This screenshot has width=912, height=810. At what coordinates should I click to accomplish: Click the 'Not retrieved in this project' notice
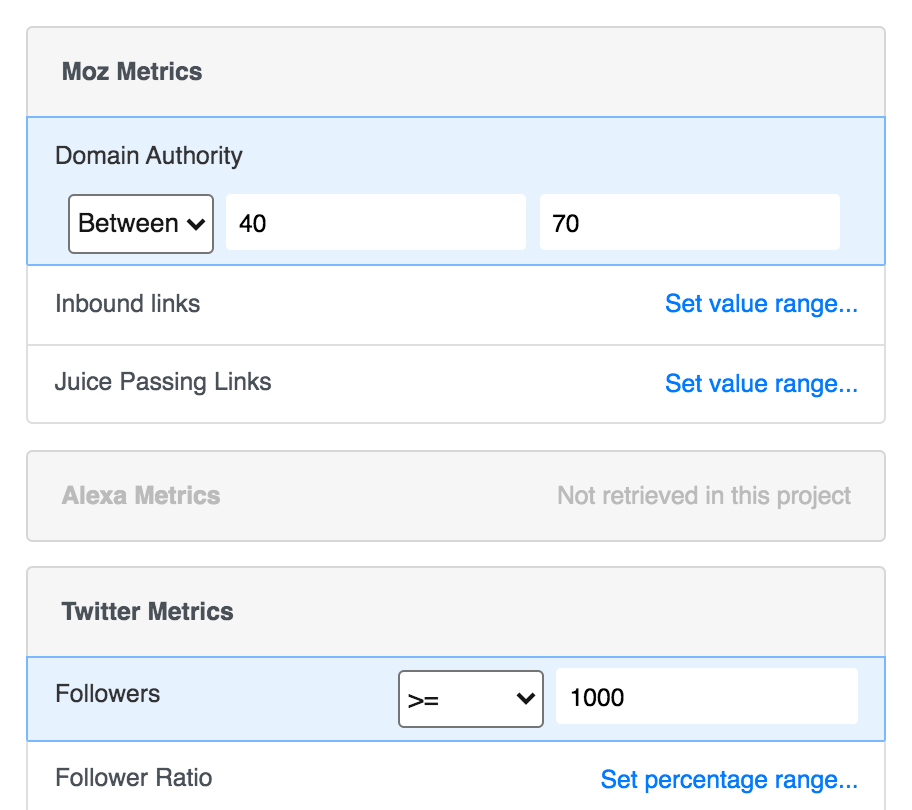click(x=704, y=496)
